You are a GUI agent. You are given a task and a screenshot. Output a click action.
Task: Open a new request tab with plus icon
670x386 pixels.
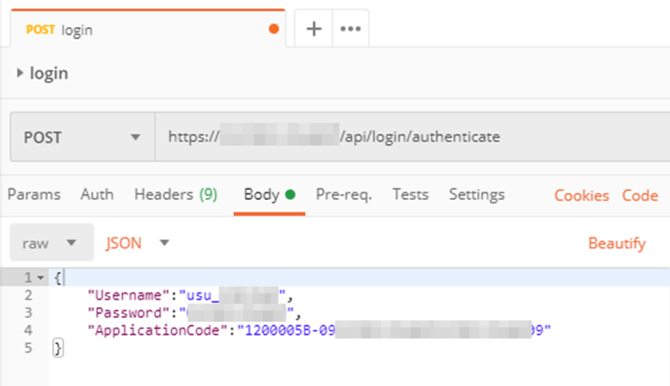(314, 29)
